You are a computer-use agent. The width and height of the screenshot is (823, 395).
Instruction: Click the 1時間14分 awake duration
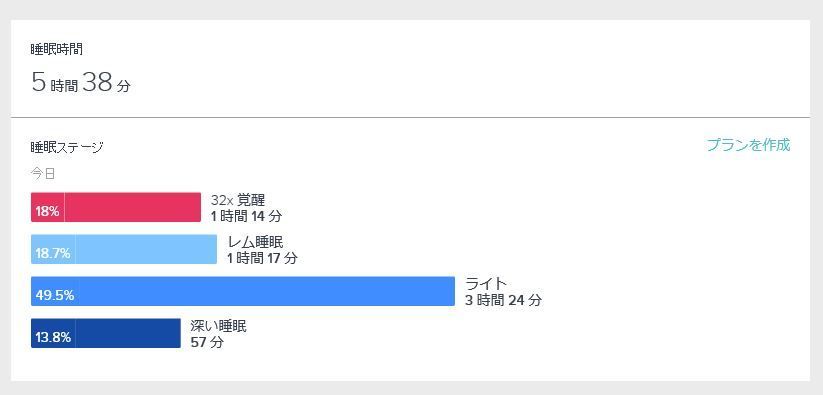[246, 216]
